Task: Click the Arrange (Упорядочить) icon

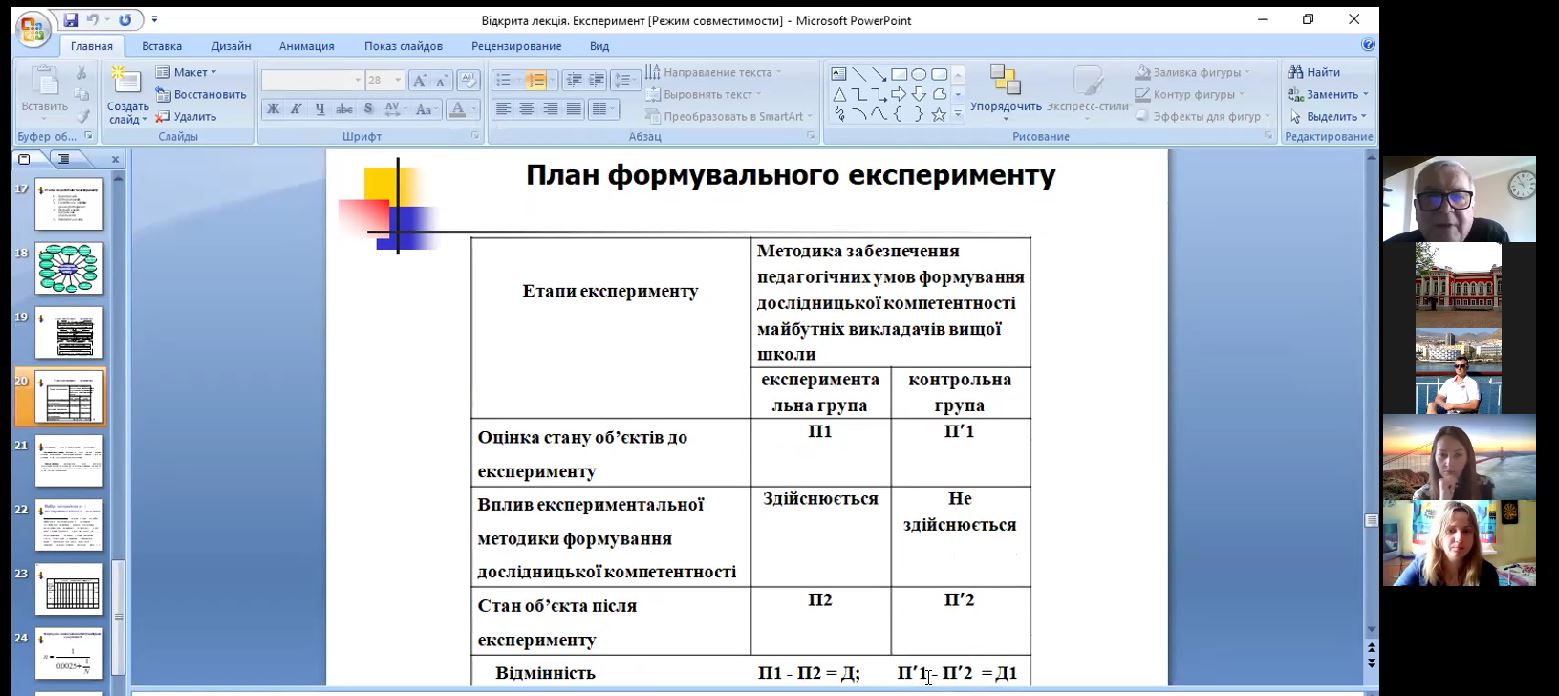Action: pos(1004,81)
